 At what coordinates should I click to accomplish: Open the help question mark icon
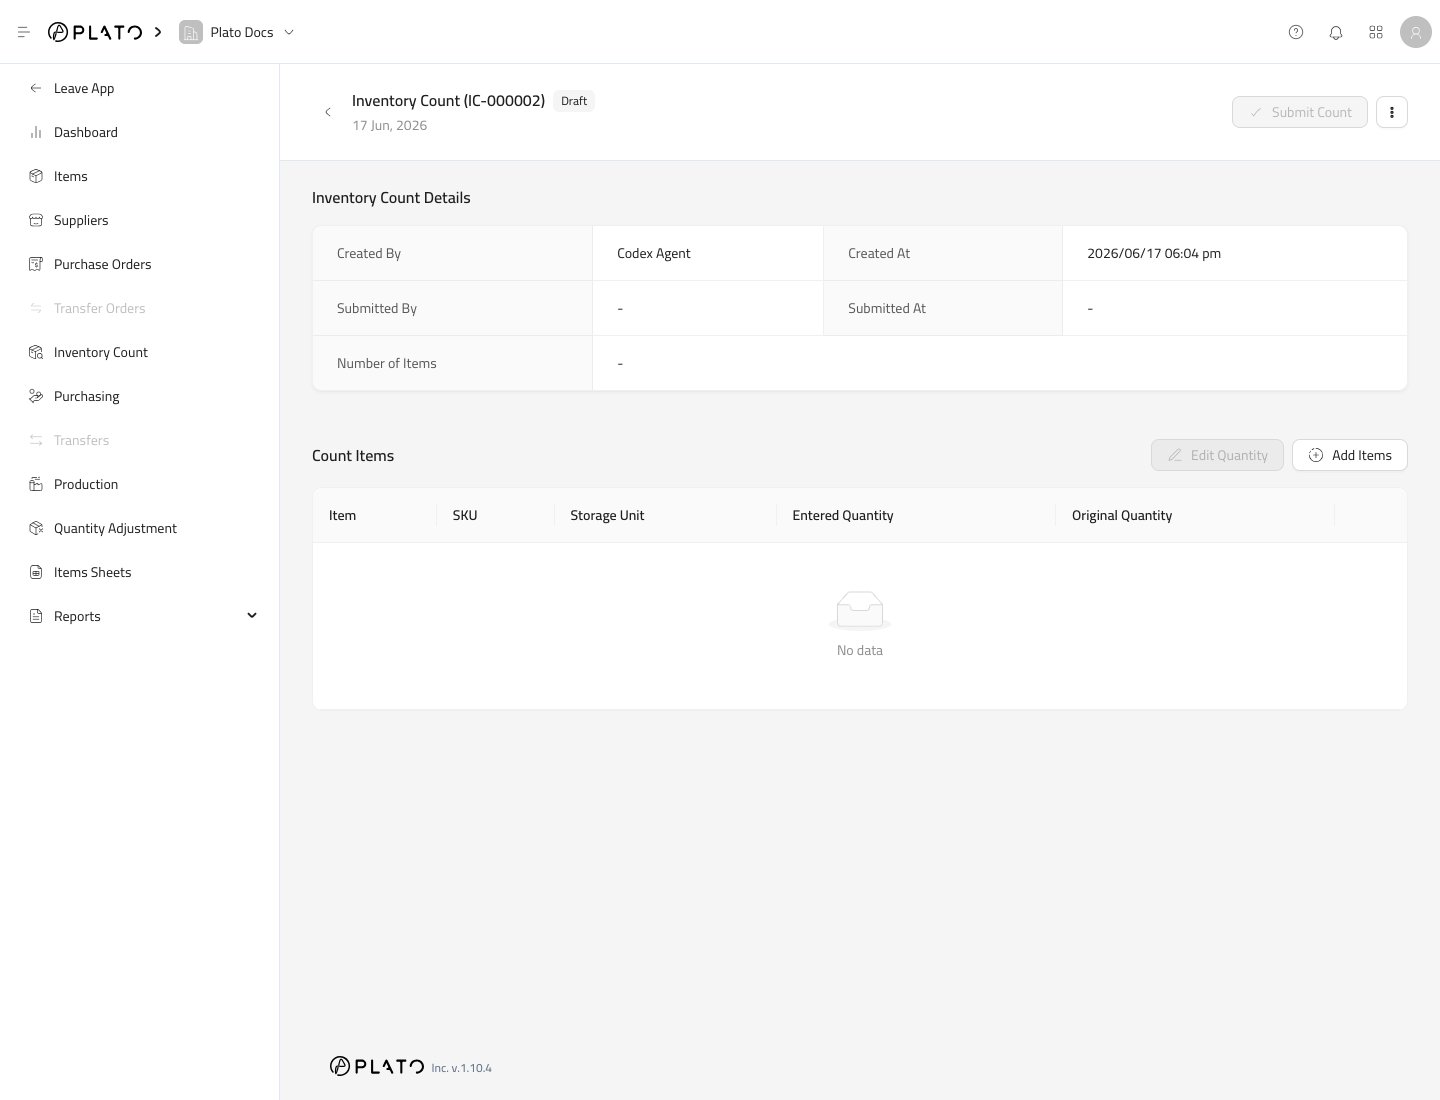pos(1296,32)
